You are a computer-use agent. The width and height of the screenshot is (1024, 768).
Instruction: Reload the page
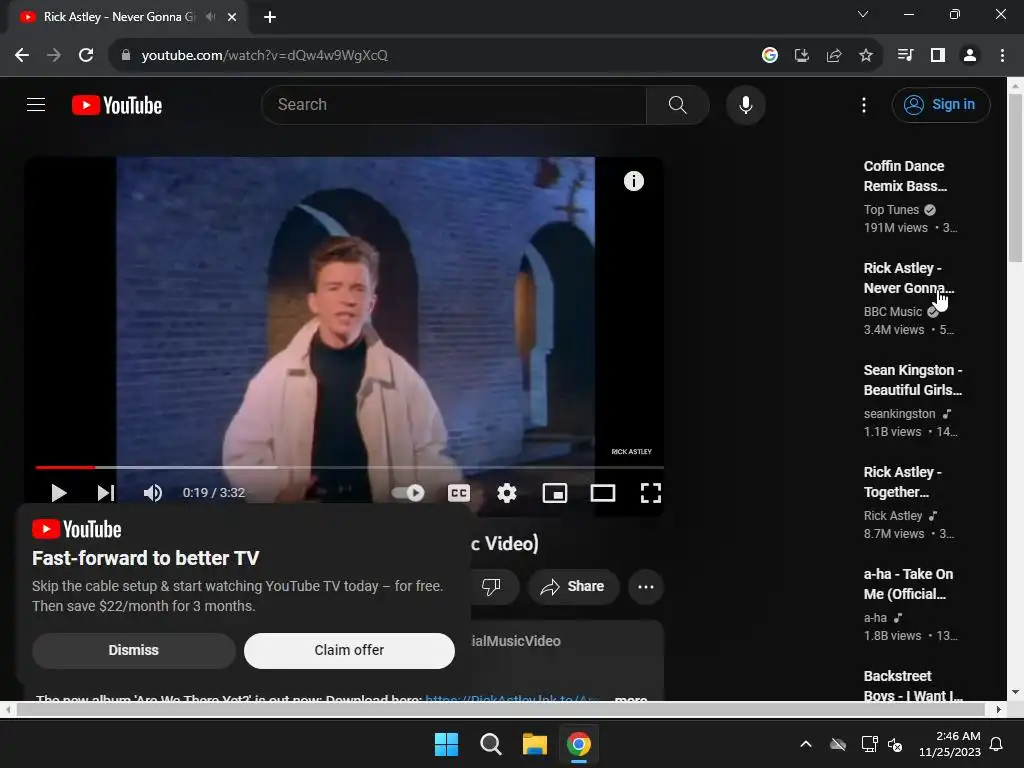click(86, 56)
